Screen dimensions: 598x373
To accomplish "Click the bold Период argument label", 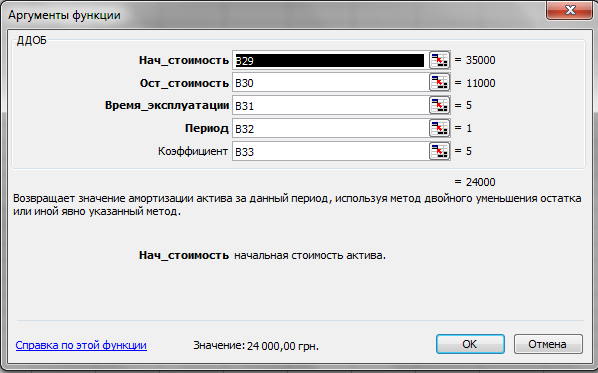I will tap(207, 129).
